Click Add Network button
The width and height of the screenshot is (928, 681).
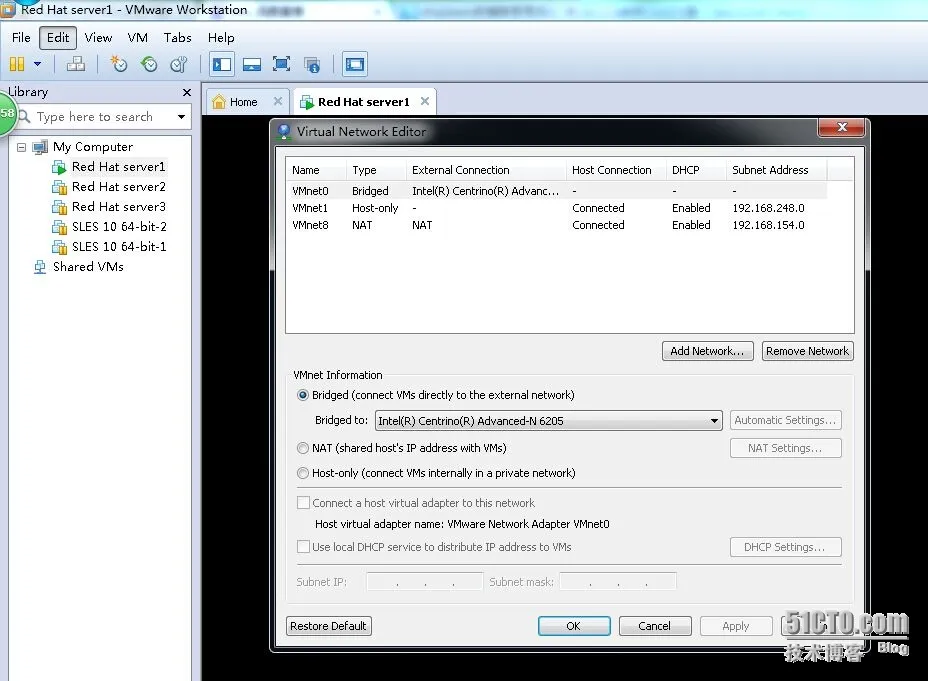(707, 351)
